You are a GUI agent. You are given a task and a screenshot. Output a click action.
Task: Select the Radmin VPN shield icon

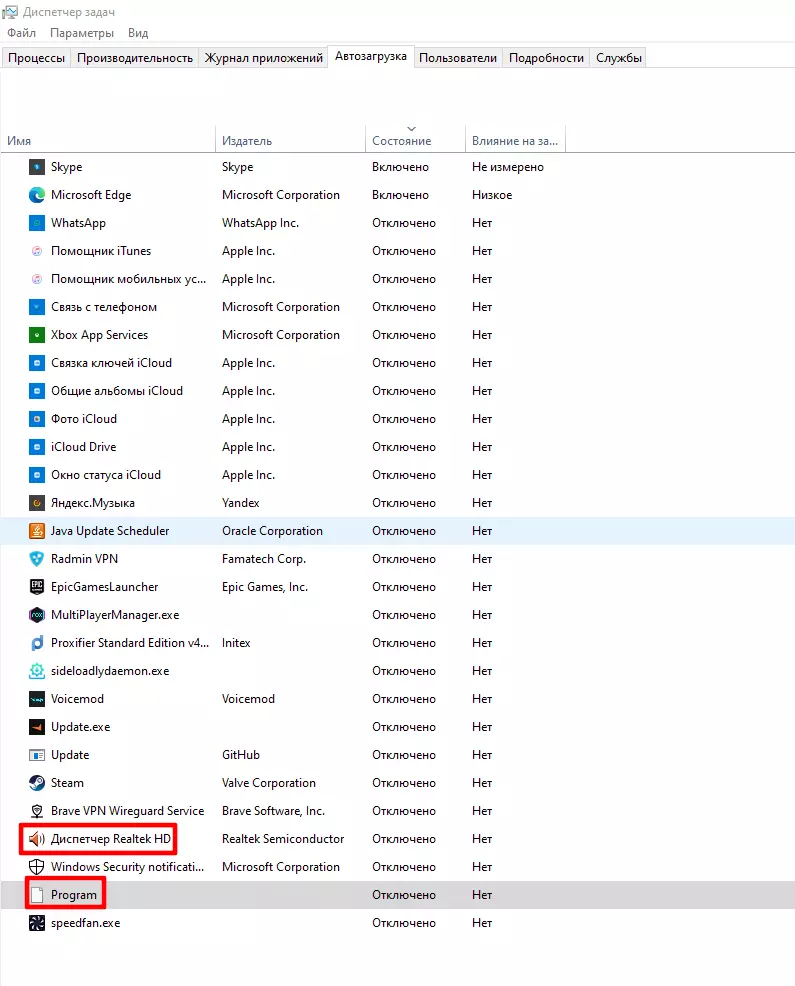36,559
